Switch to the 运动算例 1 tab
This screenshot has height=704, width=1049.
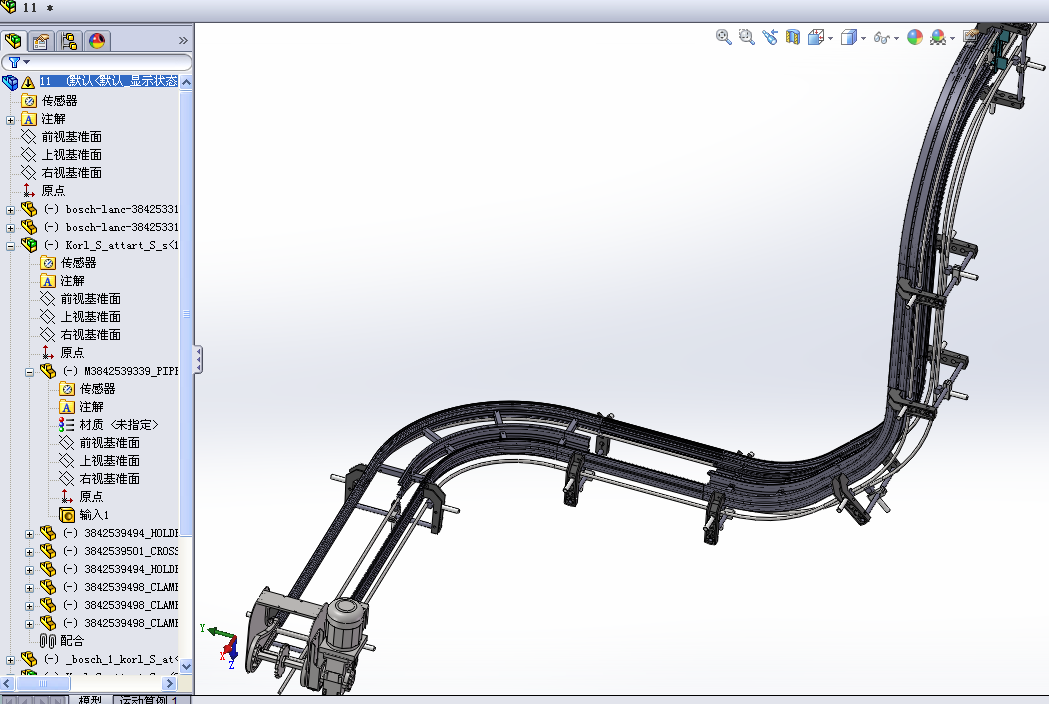click(149, 699)
